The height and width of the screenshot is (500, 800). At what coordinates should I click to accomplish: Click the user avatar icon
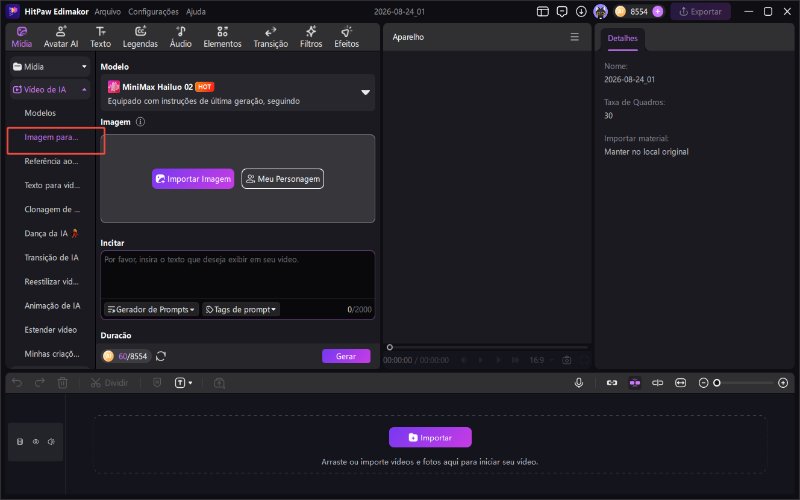(601, 11)
